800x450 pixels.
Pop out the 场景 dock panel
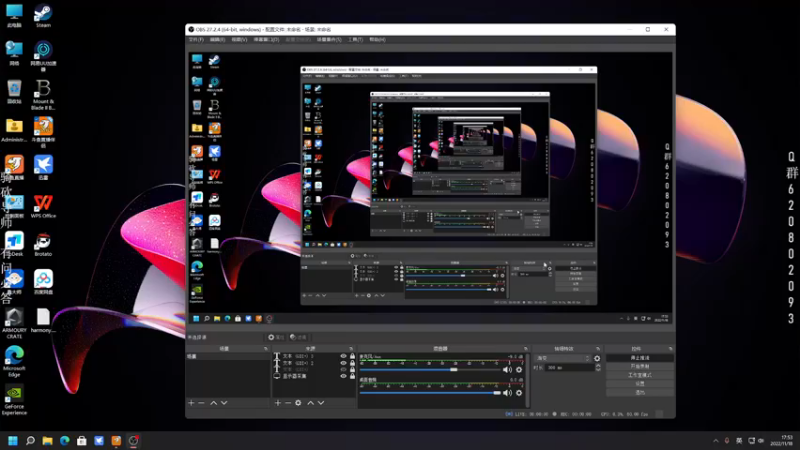tap(266, 349)
